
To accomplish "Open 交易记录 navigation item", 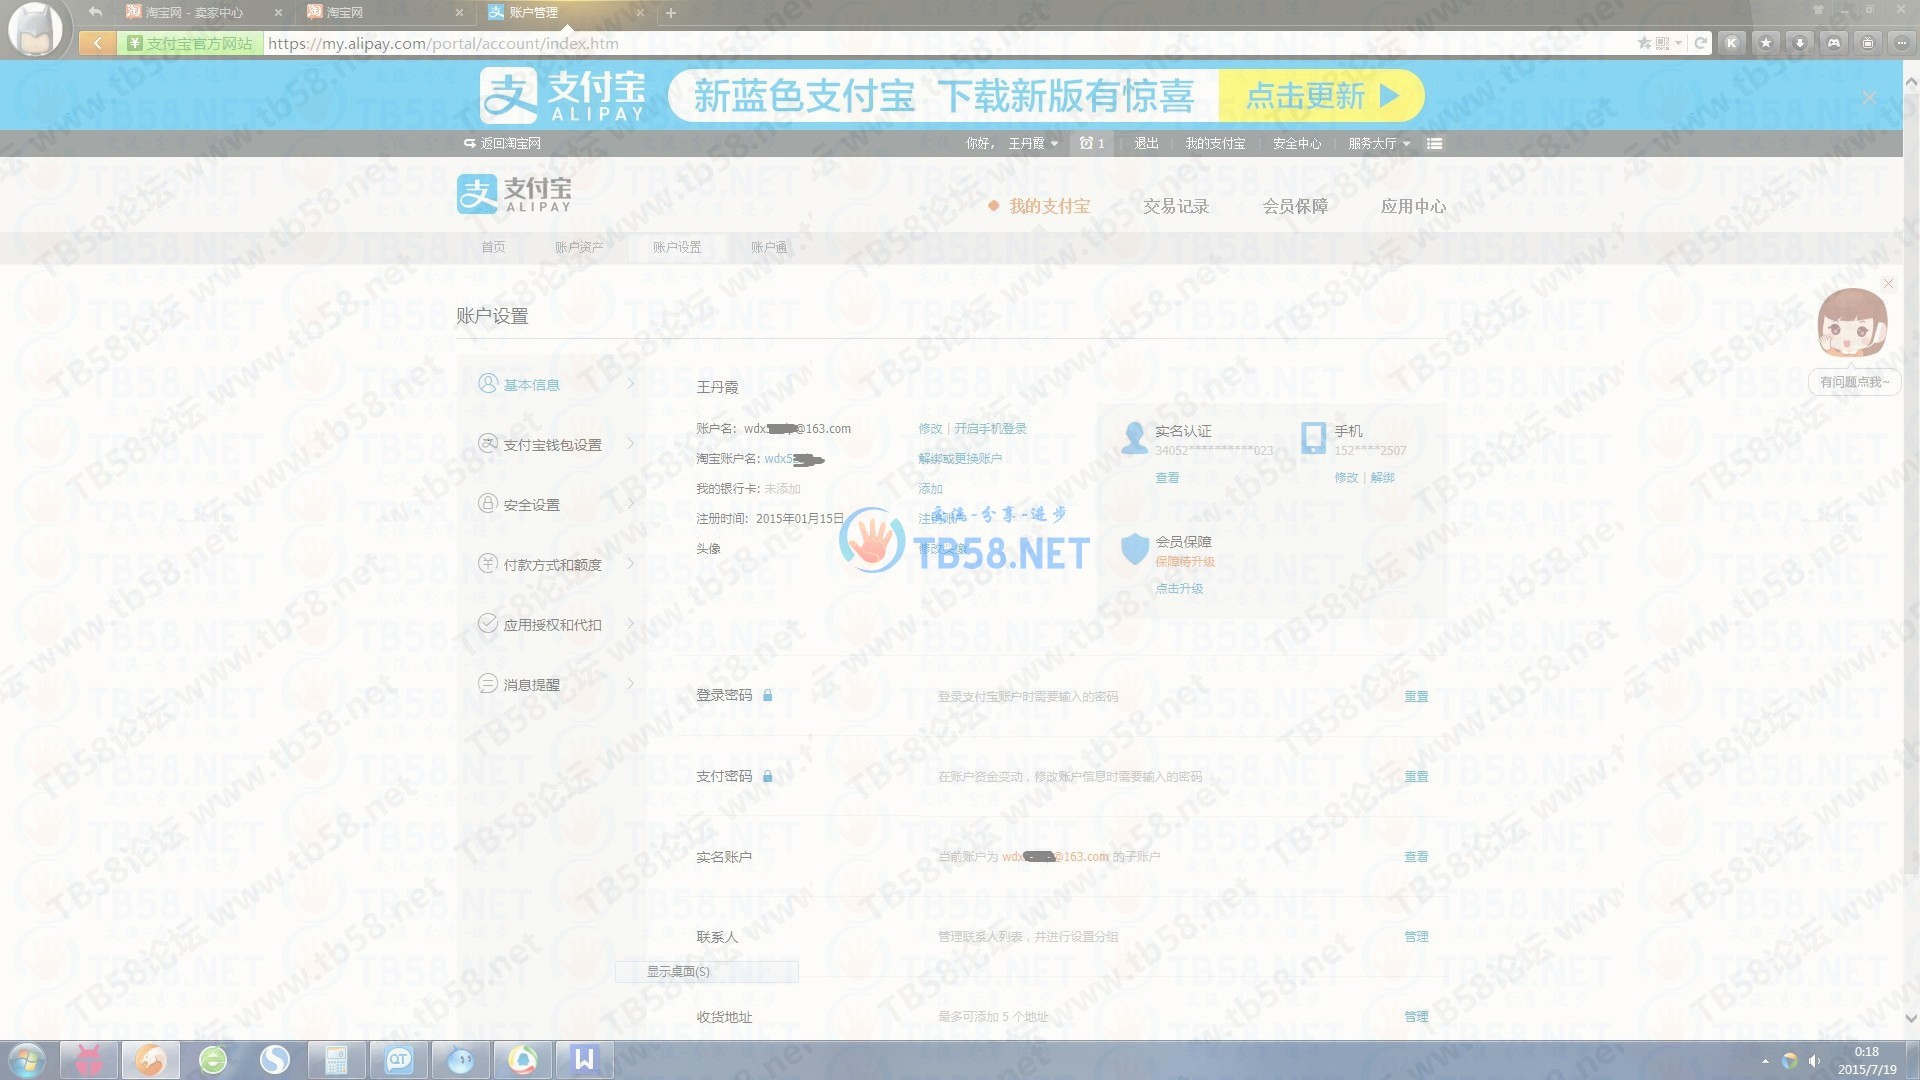I will click(x=1176, y=206).
